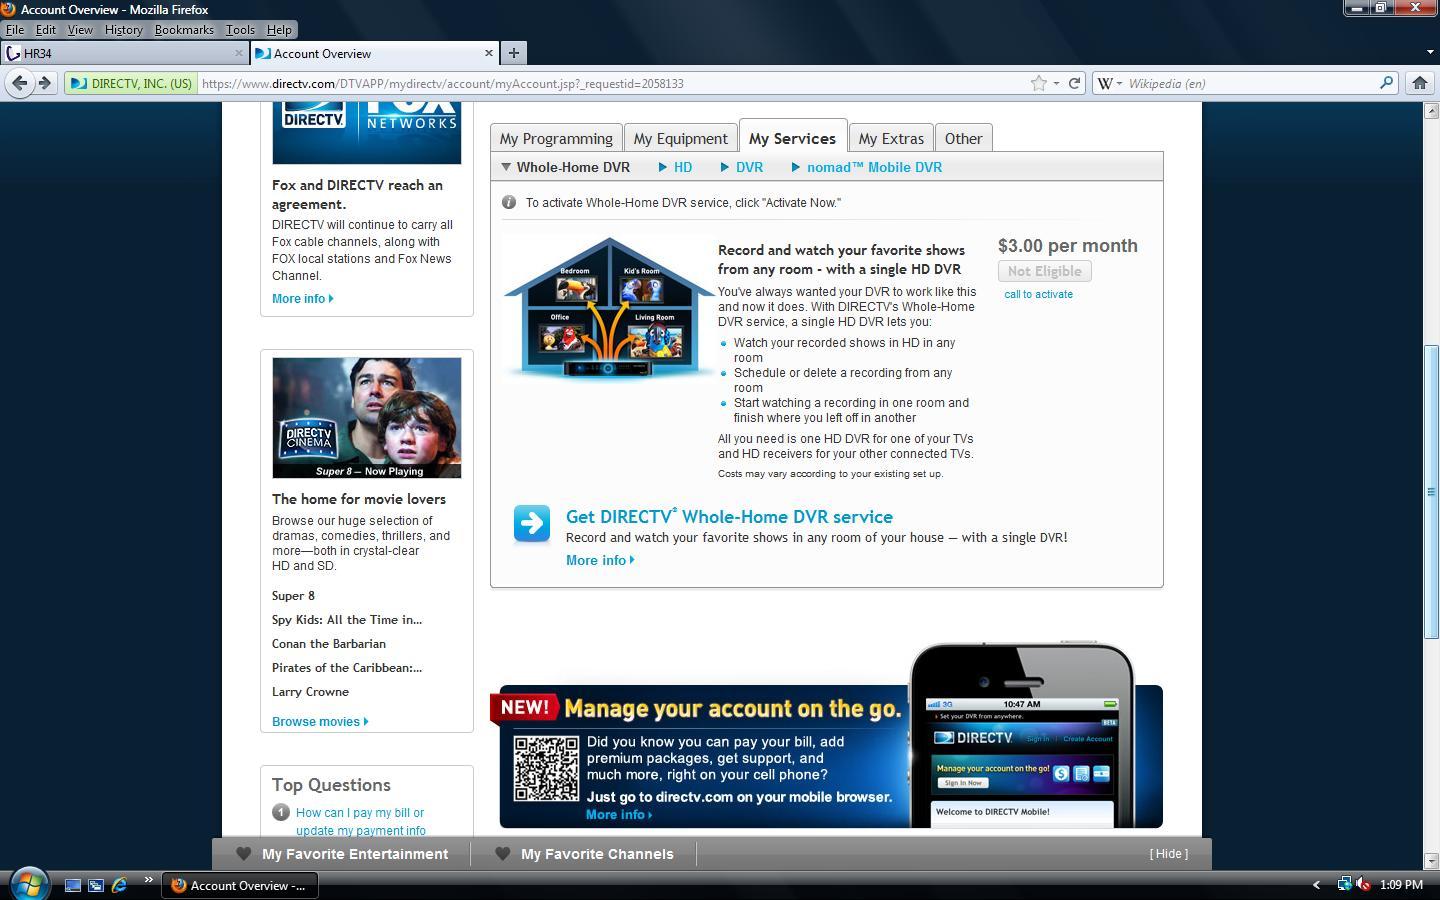The width and height of the screenshot is (1440, 900).
Task: Expand the HD service section
Action: pyautogui.click(x=675, y=167)
